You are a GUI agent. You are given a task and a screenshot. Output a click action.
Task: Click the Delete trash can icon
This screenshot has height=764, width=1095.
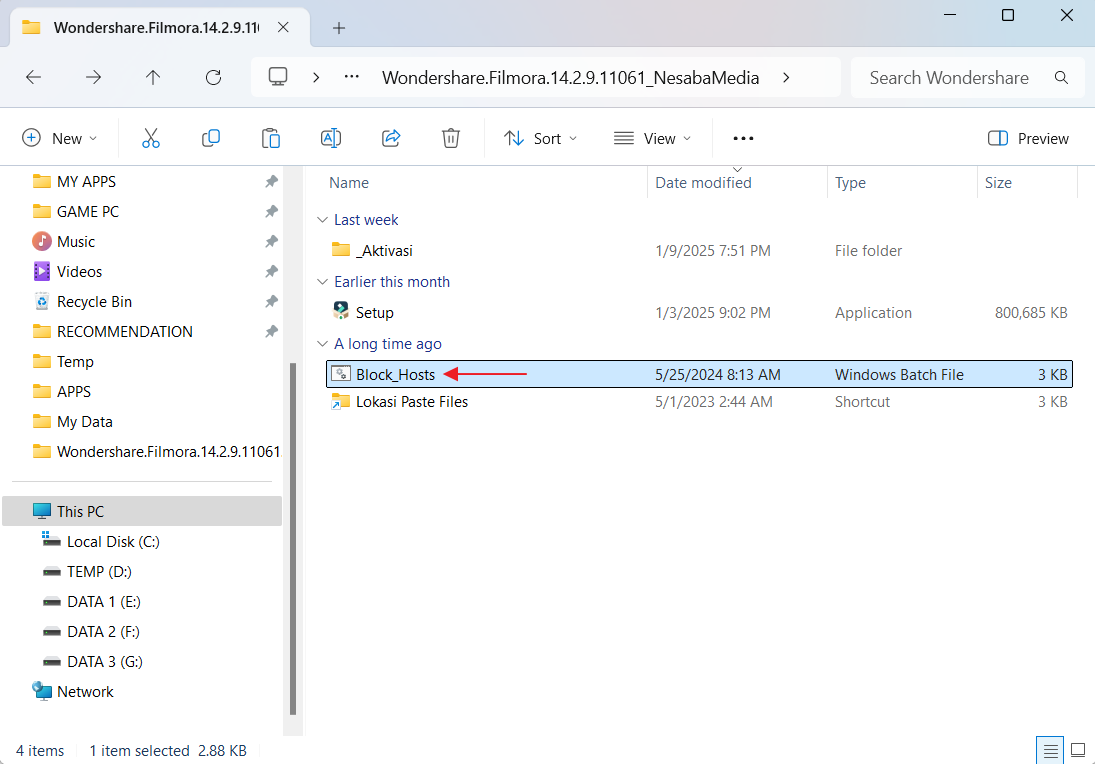tap(451, 139)
